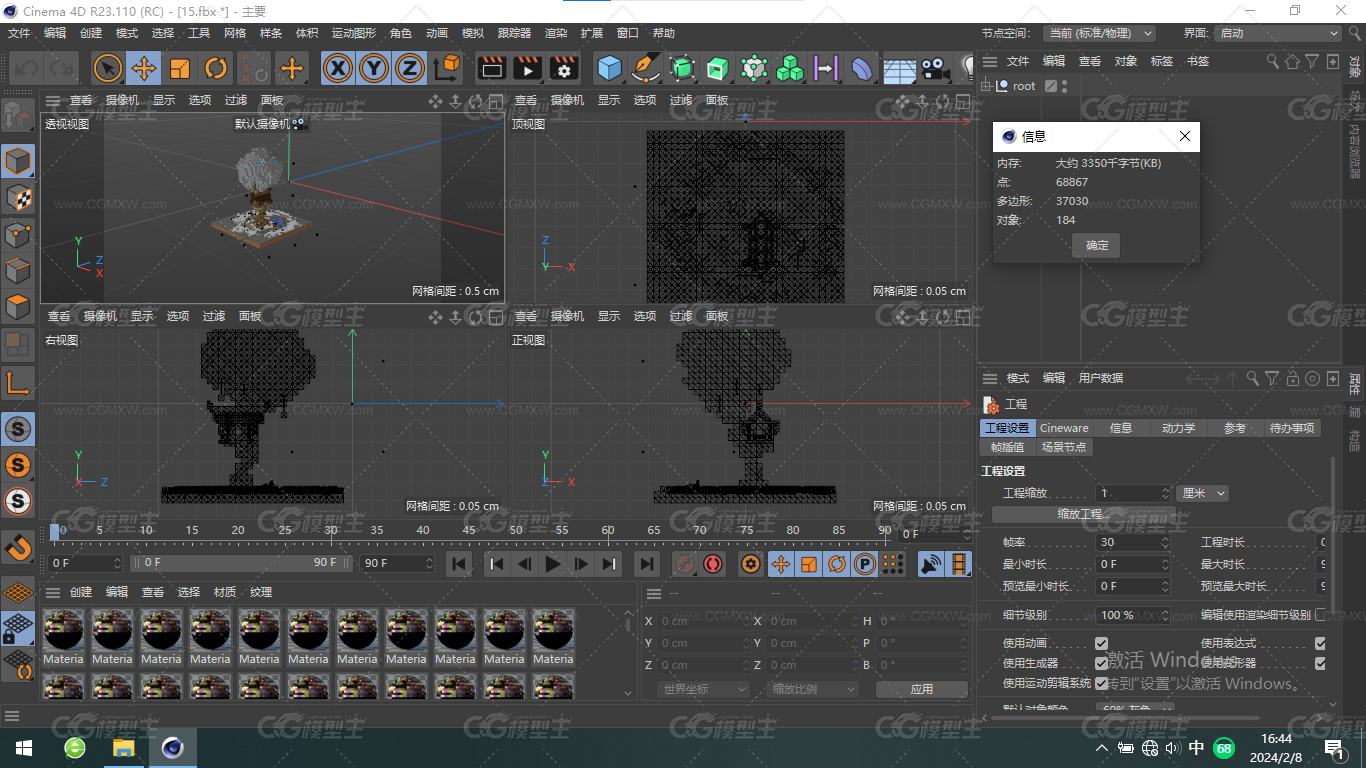Screen dimensions: 1366x768
Task: Open the cloner MoGraph green cubes icon
Action: pos(790,68)
